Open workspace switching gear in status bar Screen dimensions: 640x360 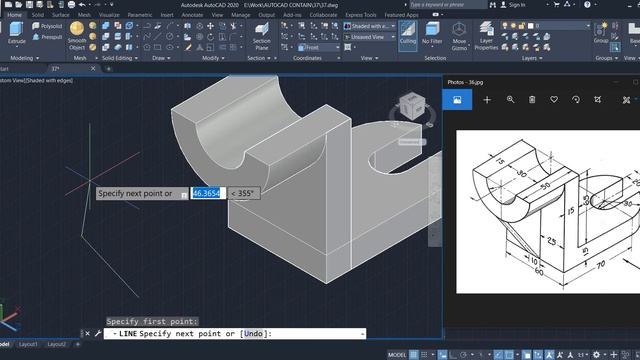(x=596, y=355)
